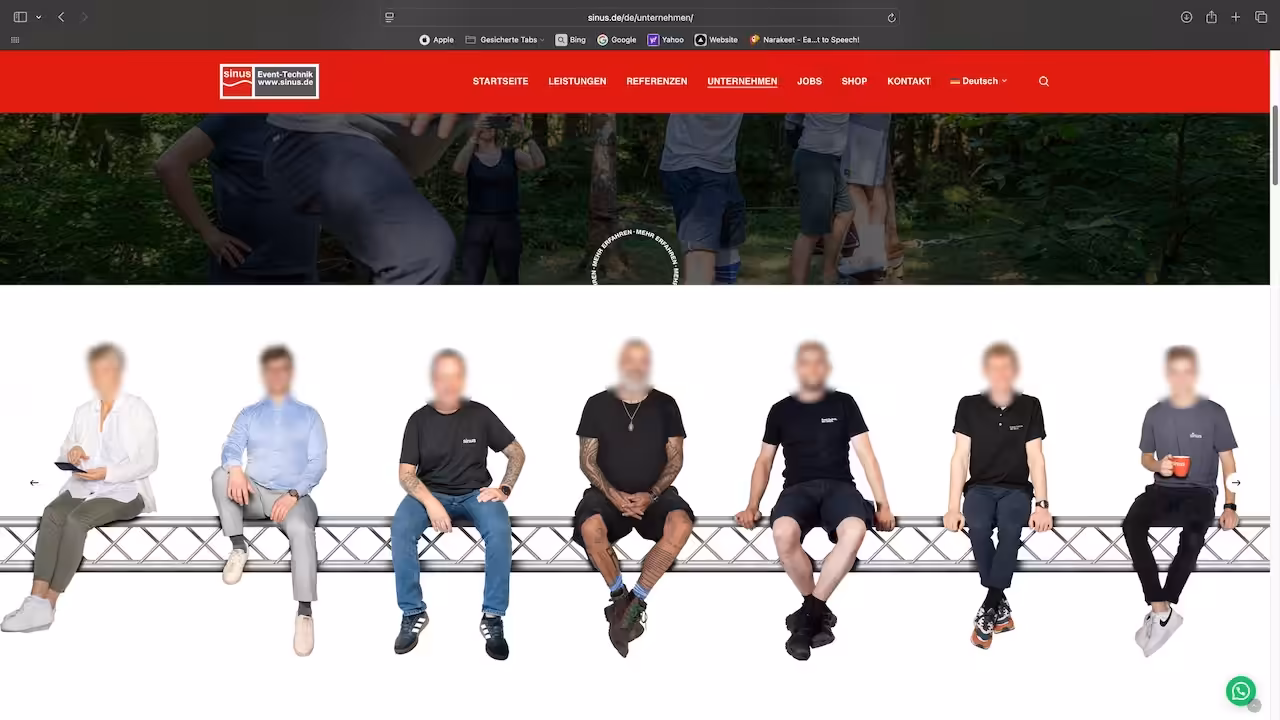Open the Google bookmark

pos(616,40)
